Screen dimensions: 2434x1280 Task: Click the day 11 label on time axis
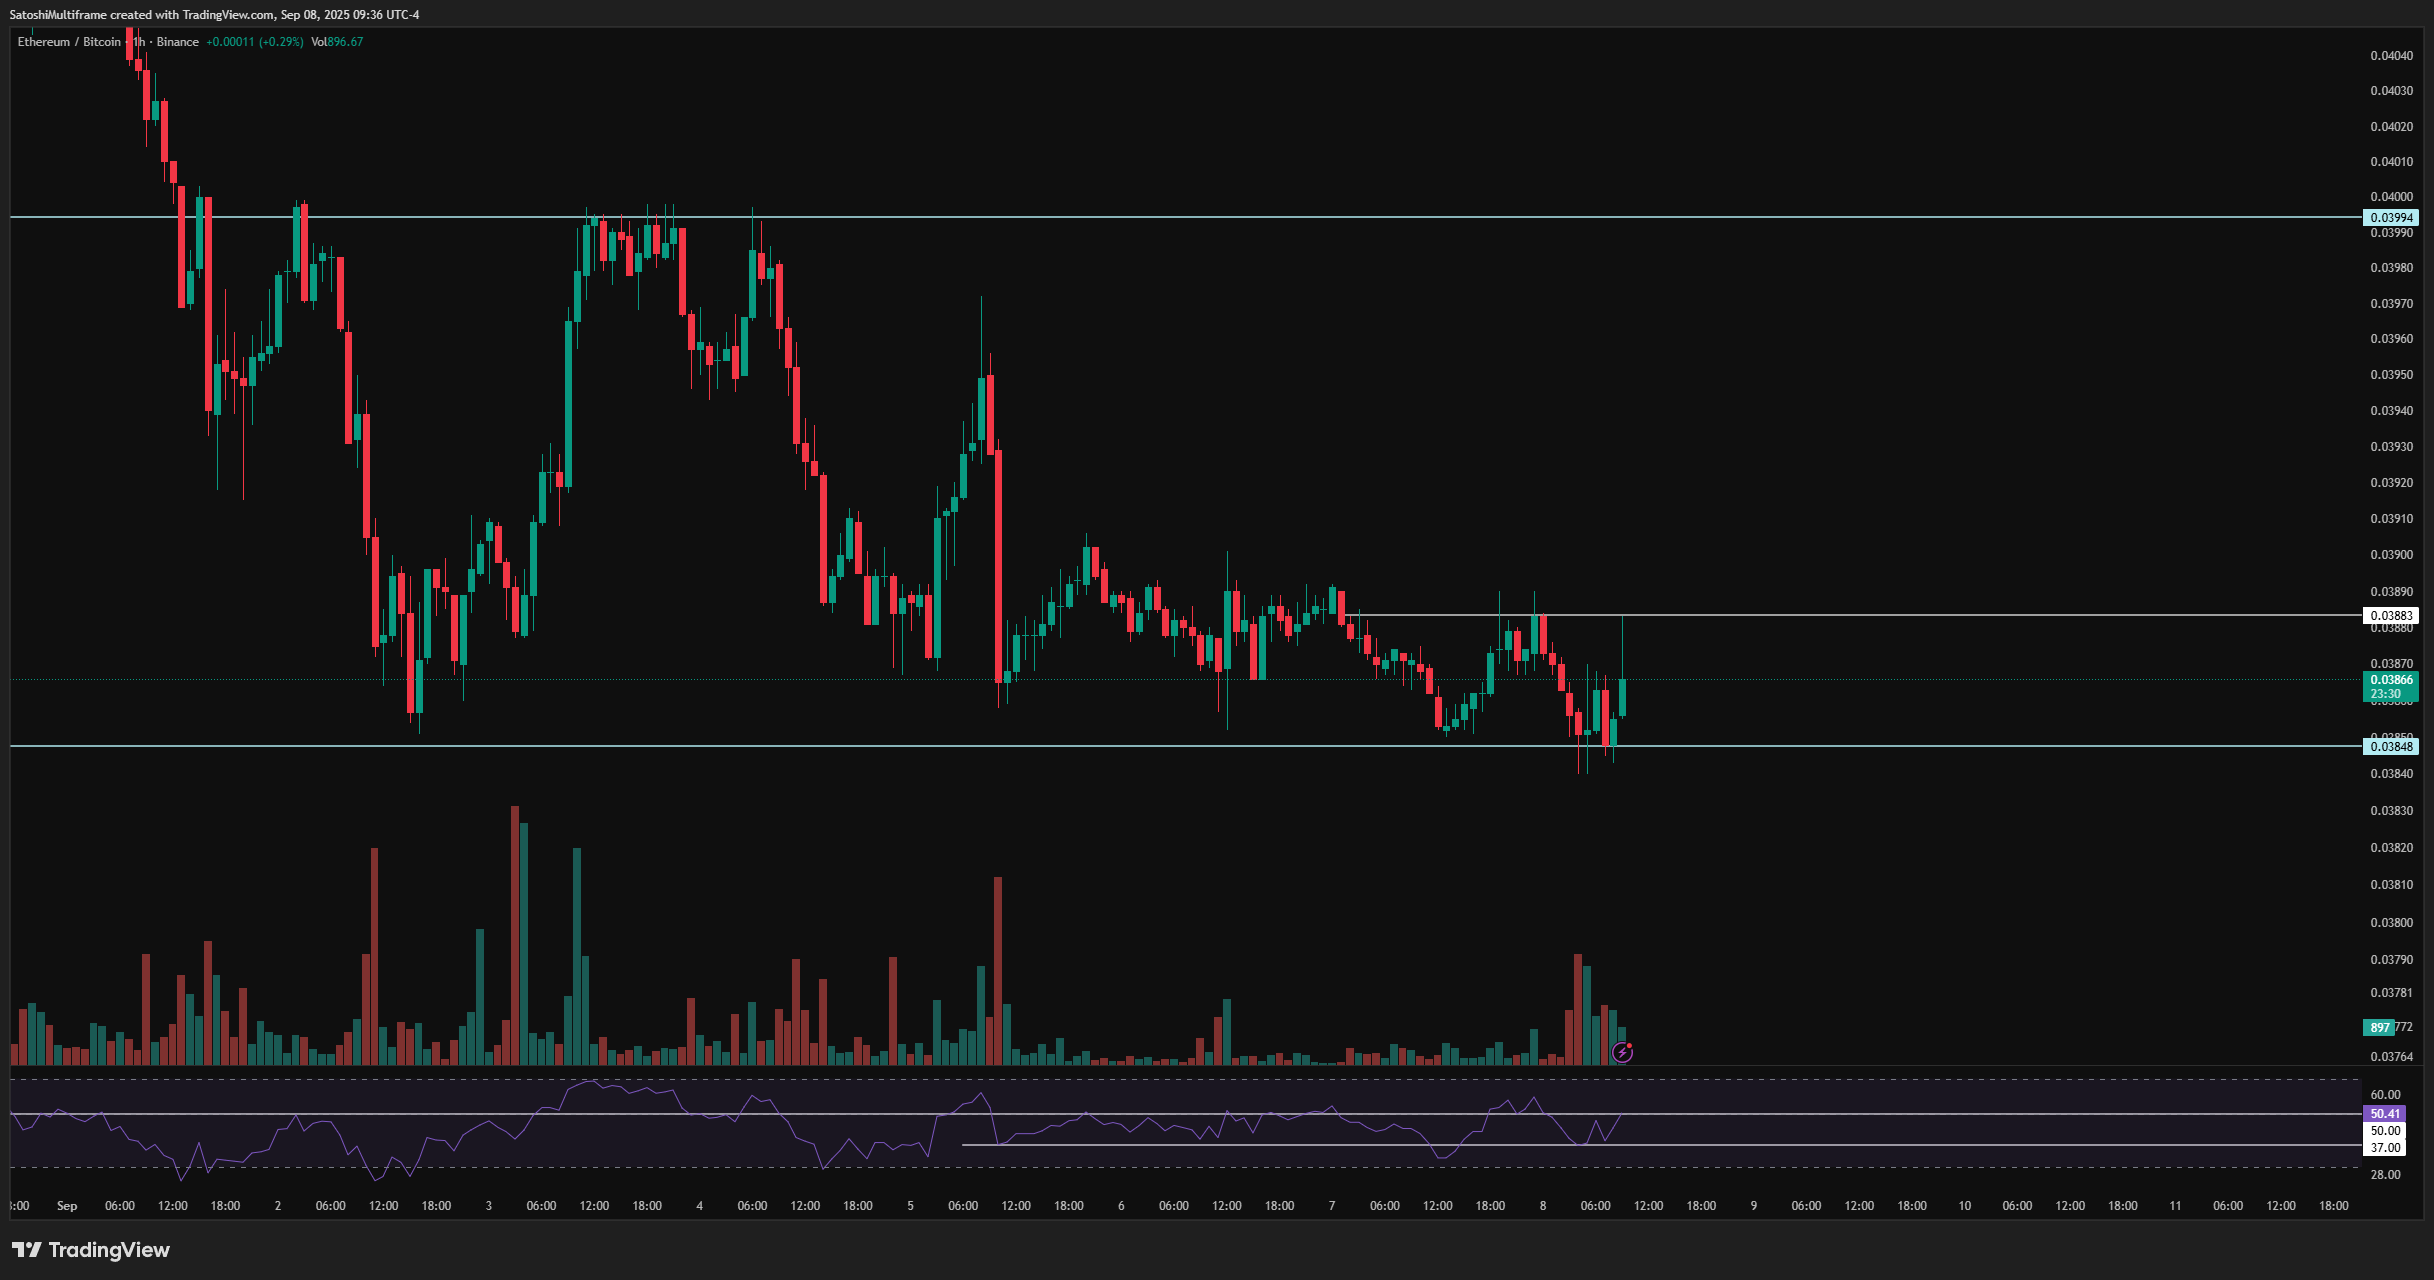click(x=2175, y=1206)
